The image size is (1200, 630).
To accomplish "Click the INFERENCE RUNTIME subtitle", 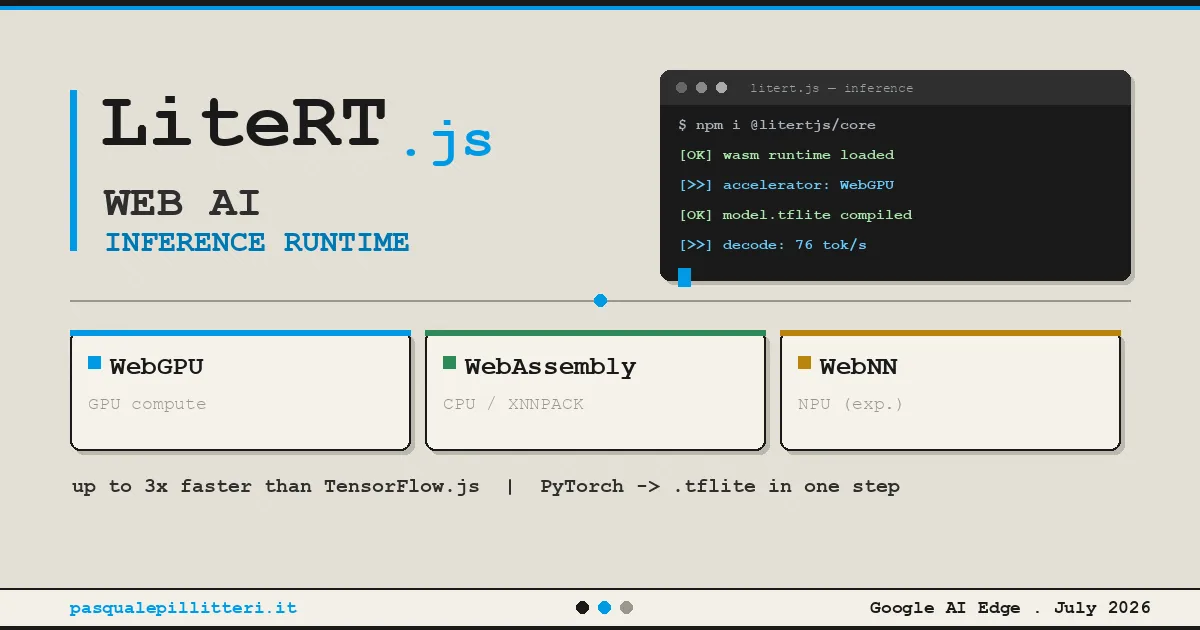I will [x=257, y=242].
